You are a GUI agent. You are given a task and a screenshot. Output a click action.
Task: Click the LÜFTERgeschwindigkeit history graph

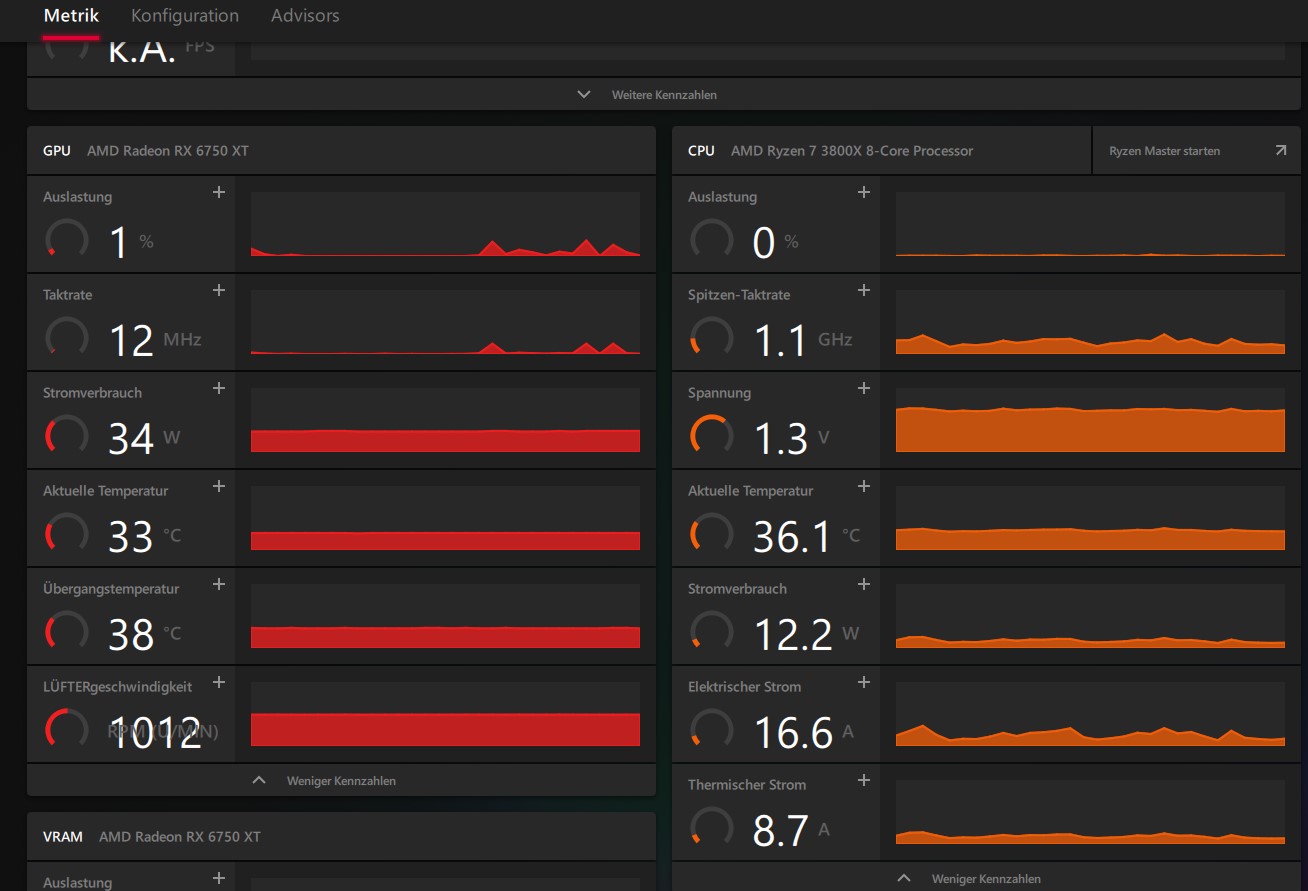(445, 714)
